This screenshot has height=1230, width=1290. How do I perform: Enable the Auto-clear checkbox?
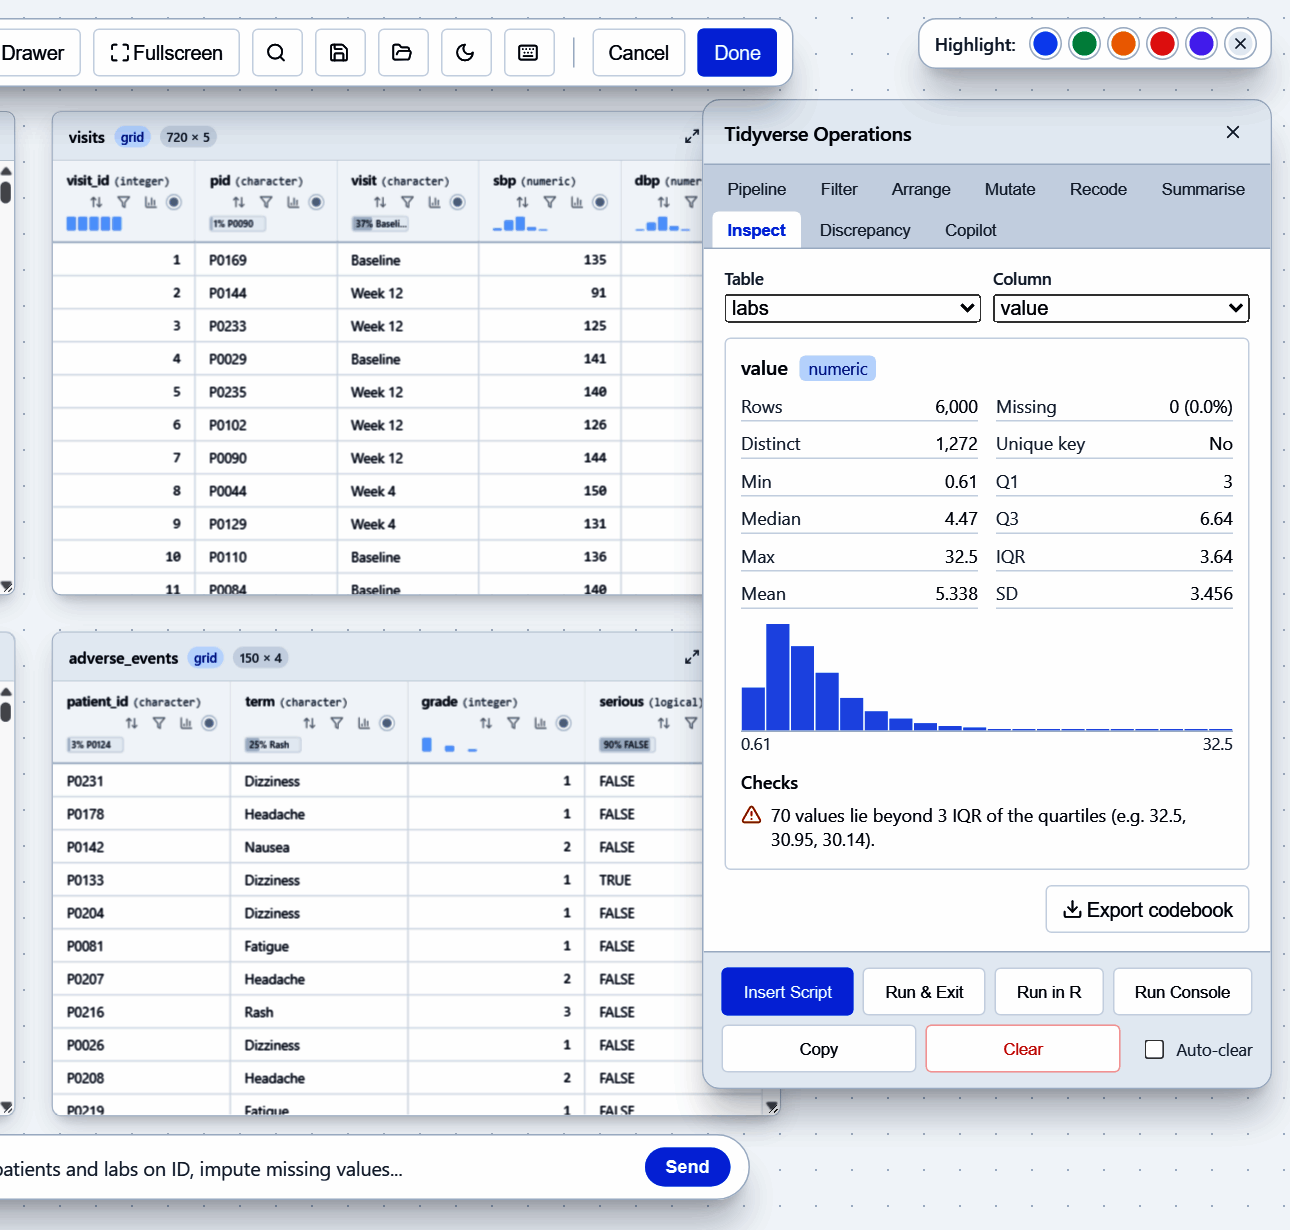coord(1154,1049)
